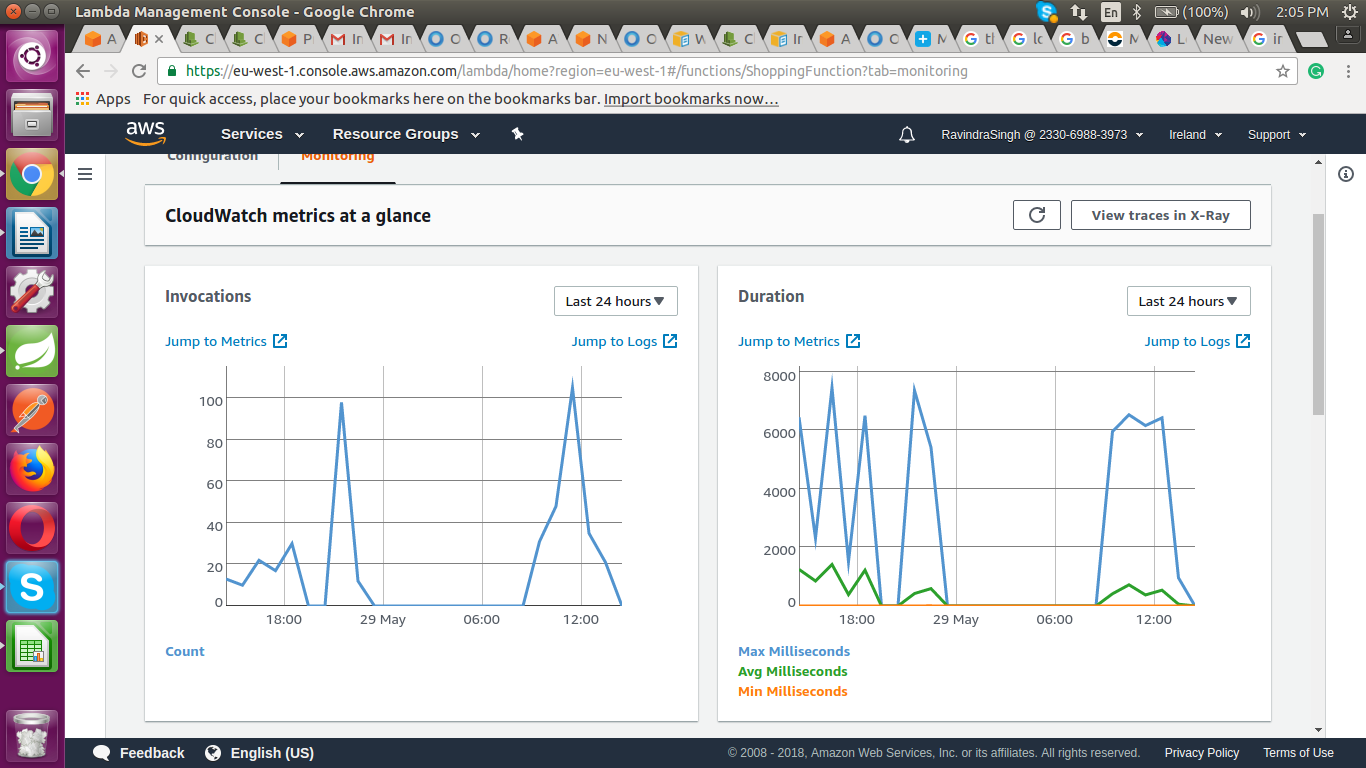Open Ubuntu dash search launcher
Screen dimensions: 1366x768
[x=32, y=55]
